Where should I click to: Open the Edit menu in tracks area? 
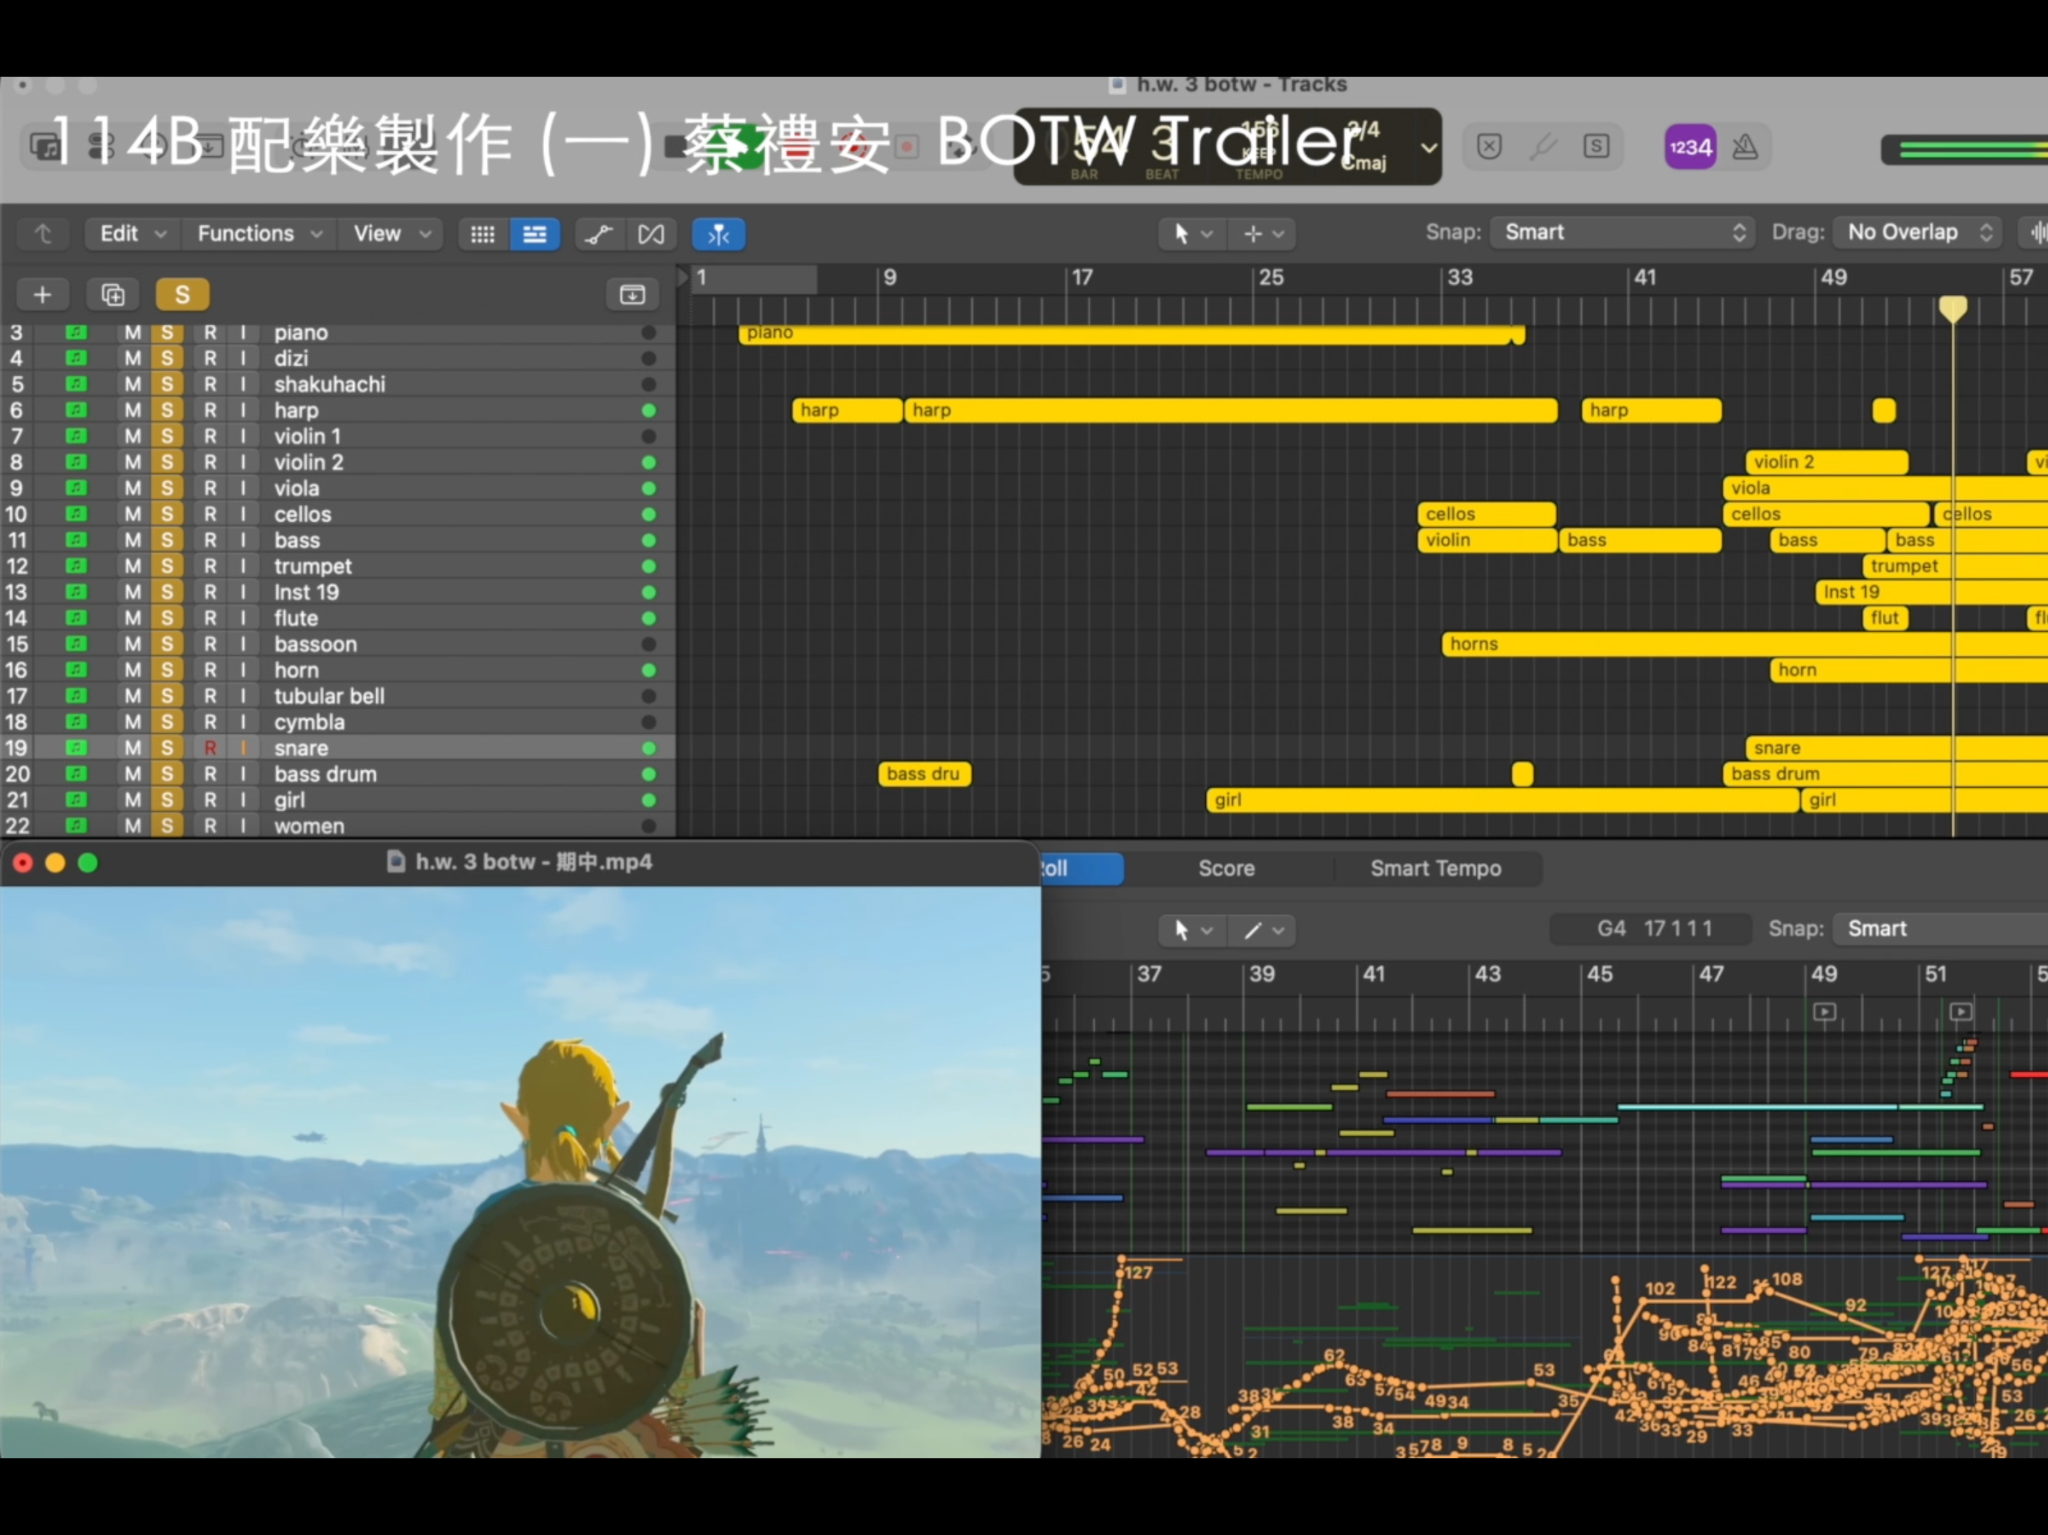pos(132,234)
